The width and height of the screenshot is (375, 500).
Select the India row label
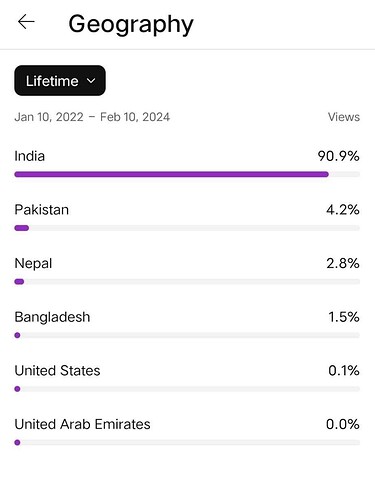pos(30,156)
